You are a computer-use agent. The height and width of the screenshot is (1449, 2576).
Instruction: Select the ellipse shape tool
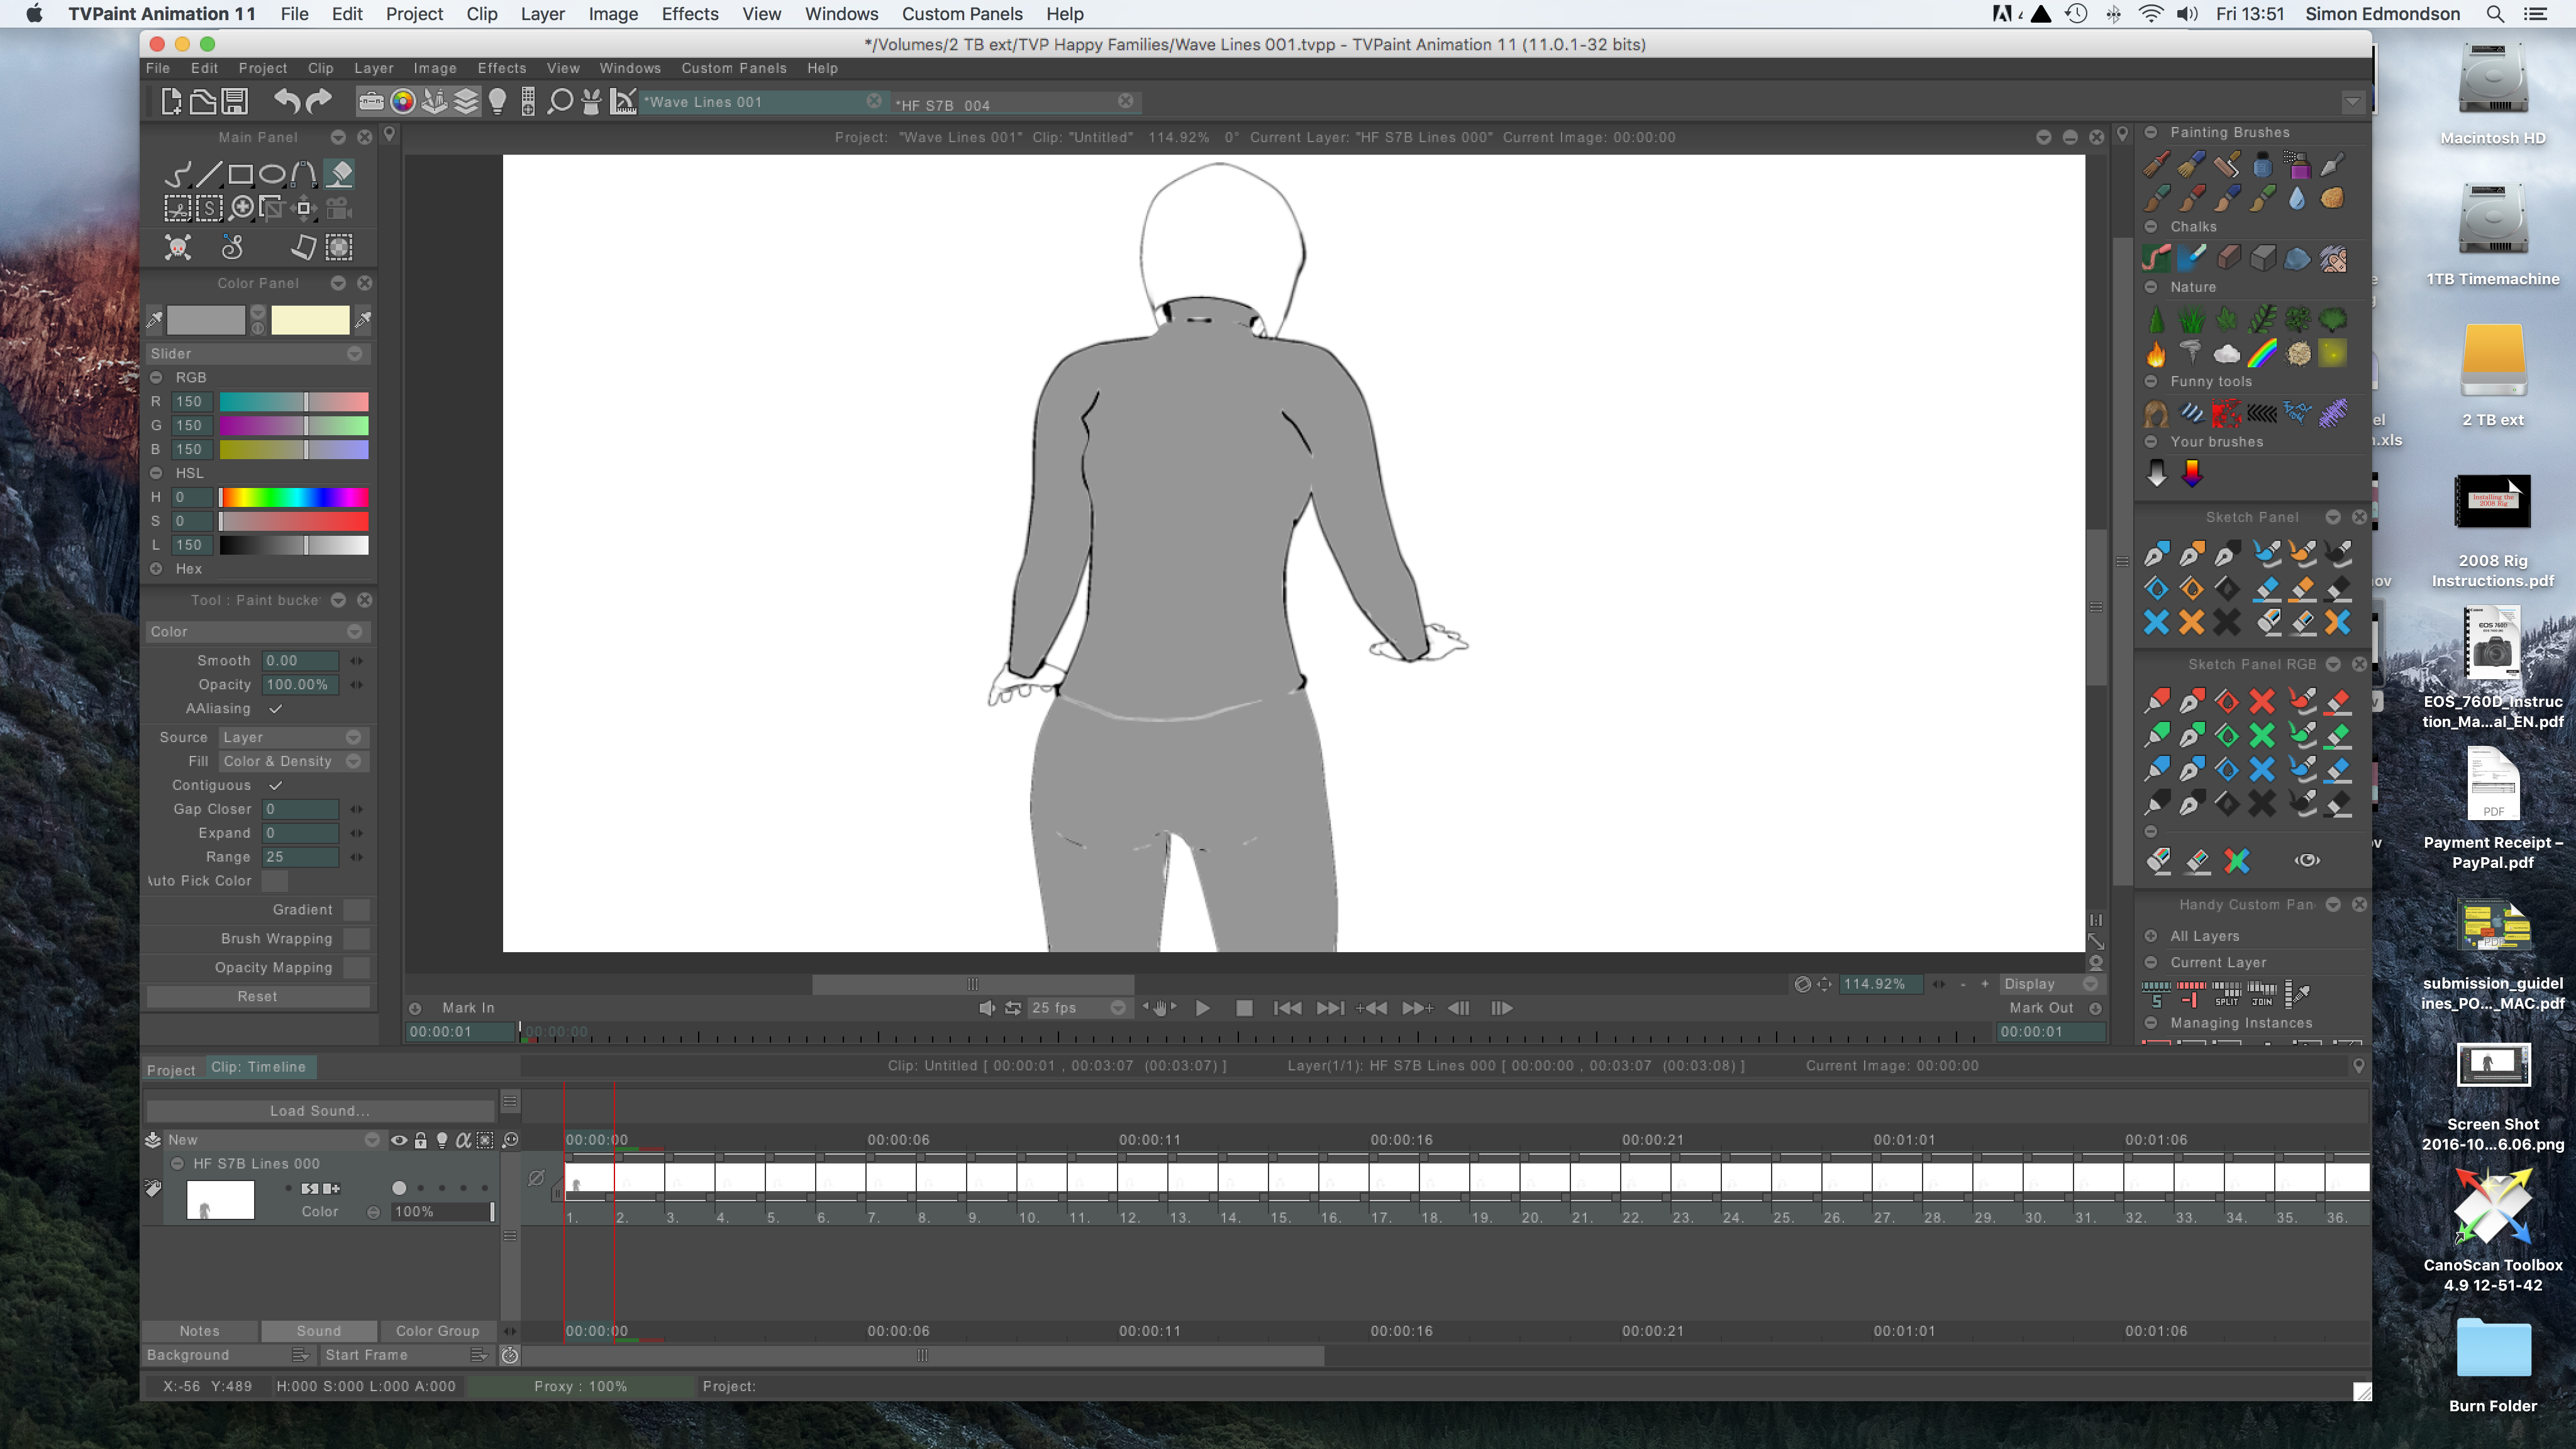[272, 175]
